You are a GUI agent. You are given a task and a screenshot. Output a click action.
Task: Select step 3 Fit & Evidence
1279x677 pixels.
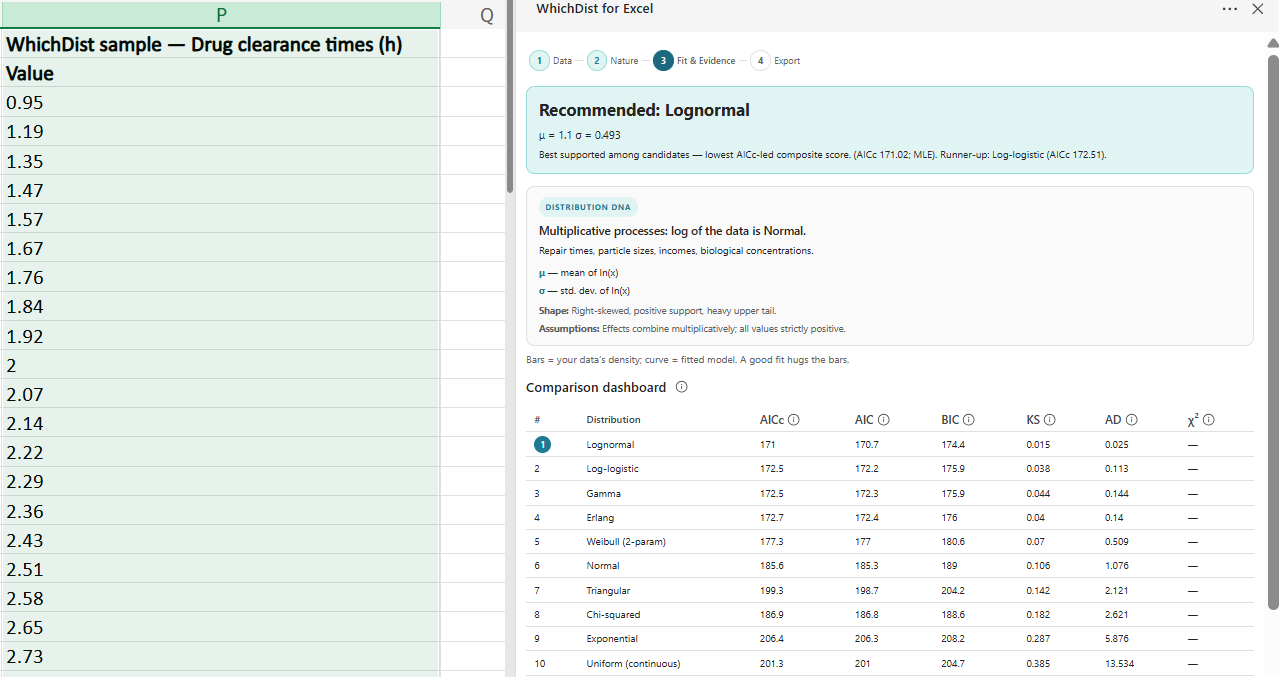pyautogui.click(x=694, y=60)
